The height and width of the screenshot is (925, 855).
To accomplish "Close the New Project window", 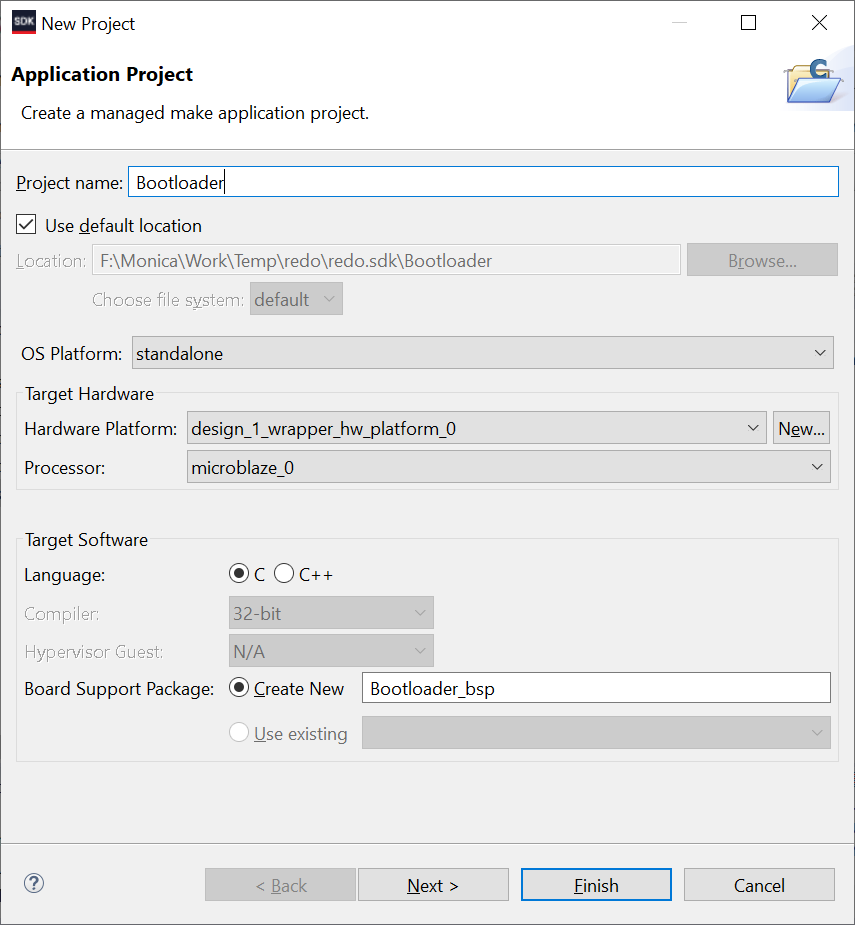I will pos(819,23).
